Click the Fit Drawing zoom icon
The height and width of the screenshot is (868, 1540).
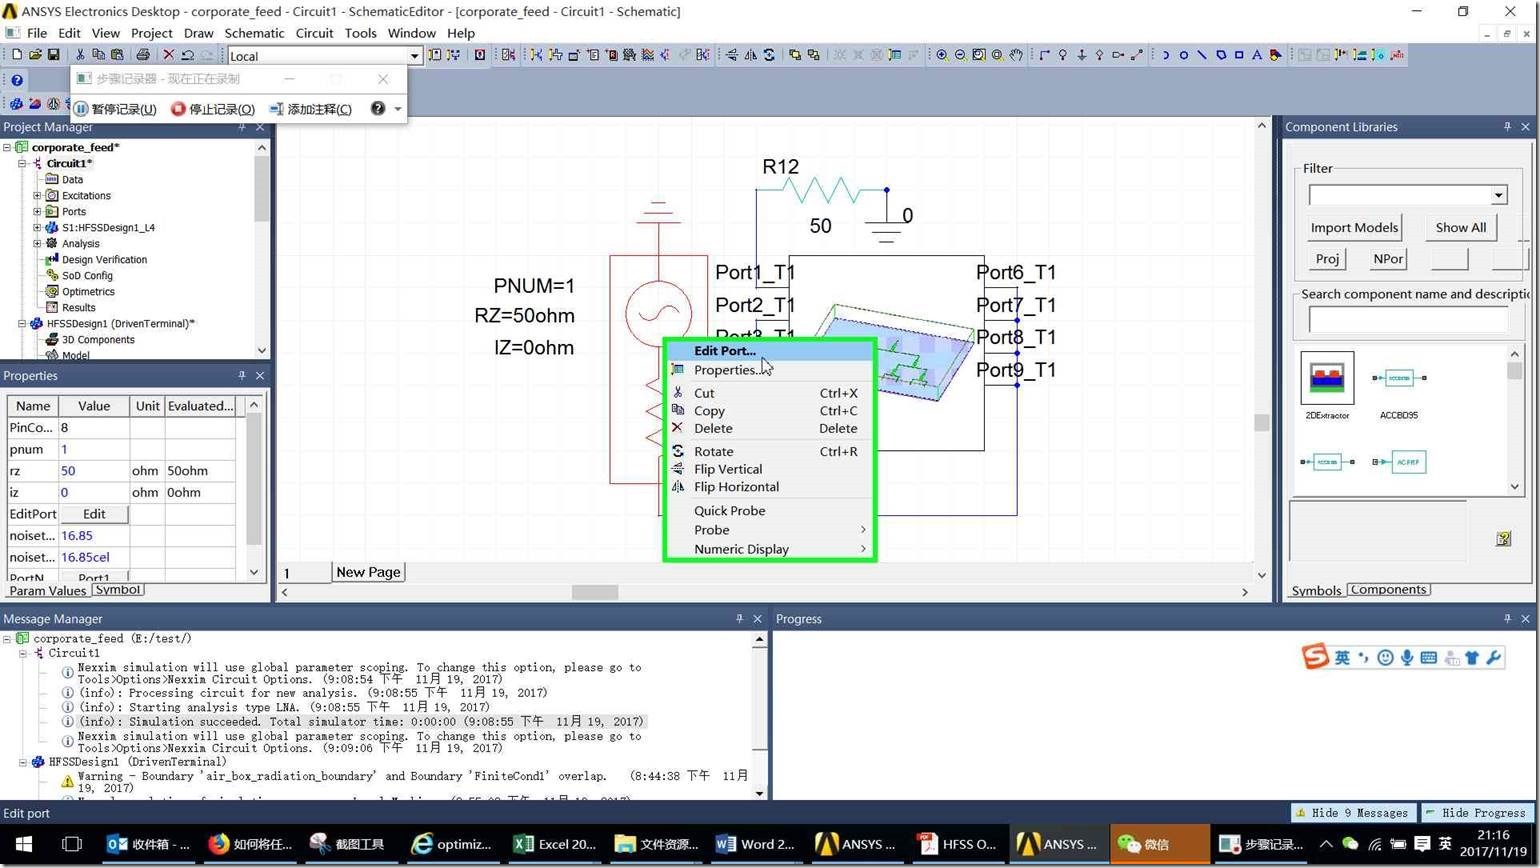tap(979, 55)
